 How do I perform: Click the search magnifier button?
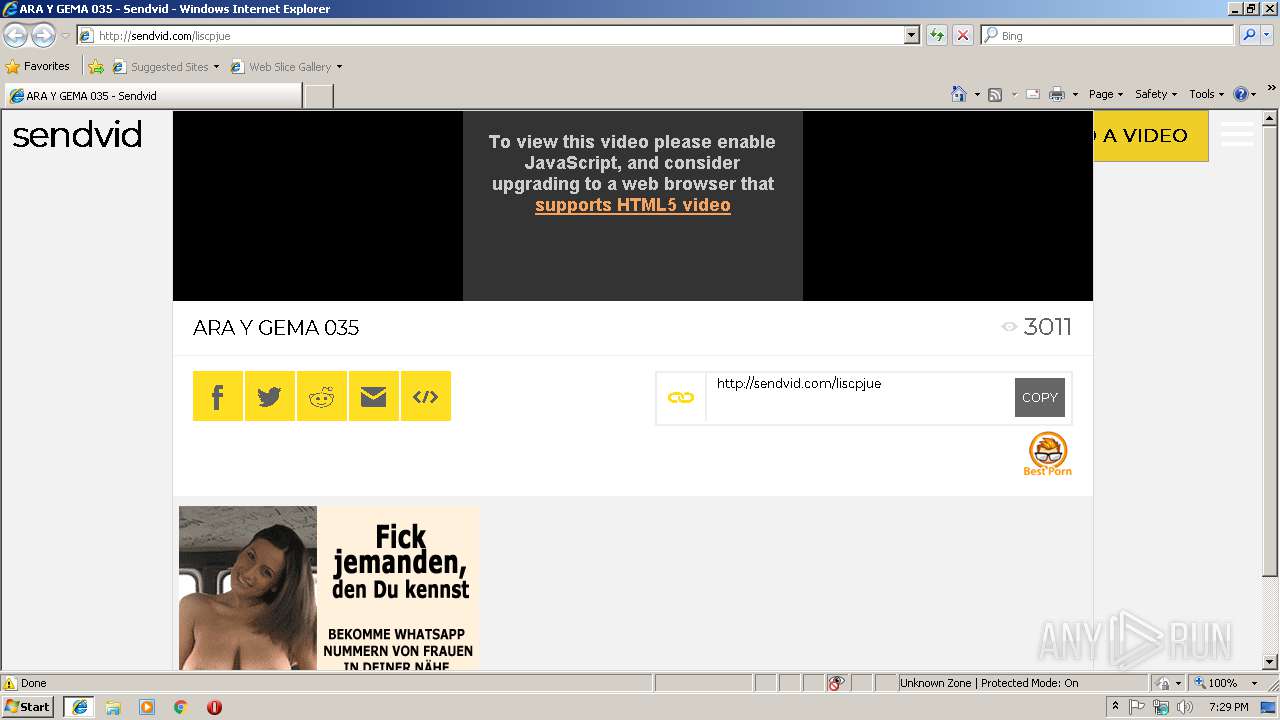point(1248,35)
